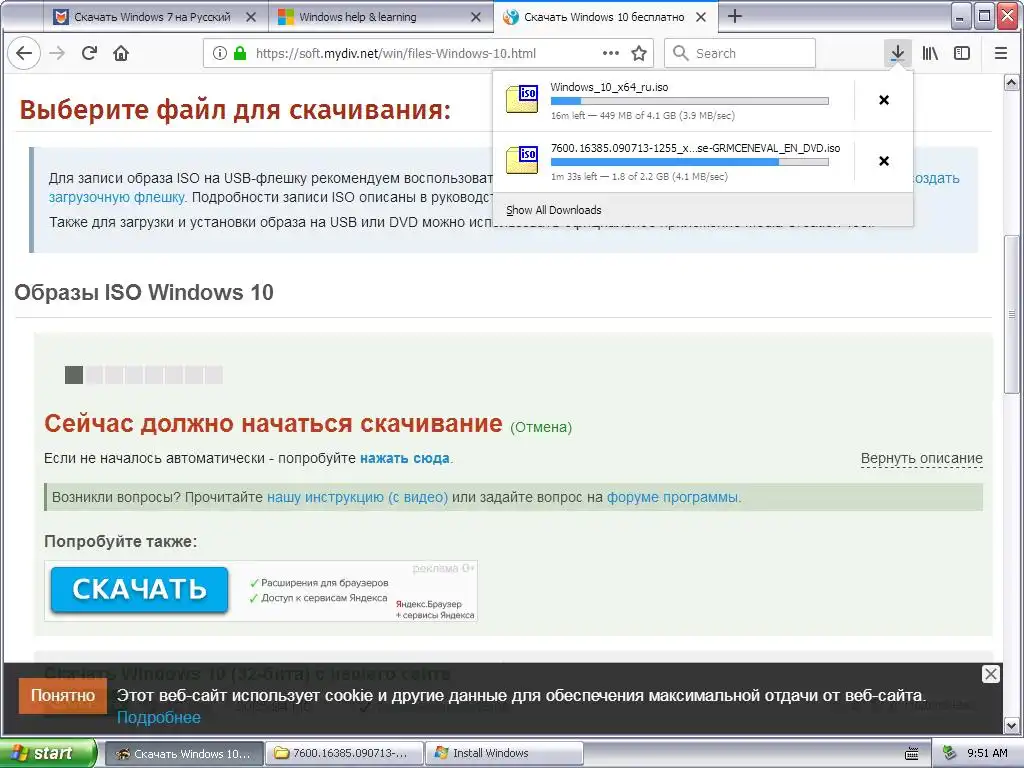Click Show All Downloads
Screen dimensions: 1024x768
(554, 210)
